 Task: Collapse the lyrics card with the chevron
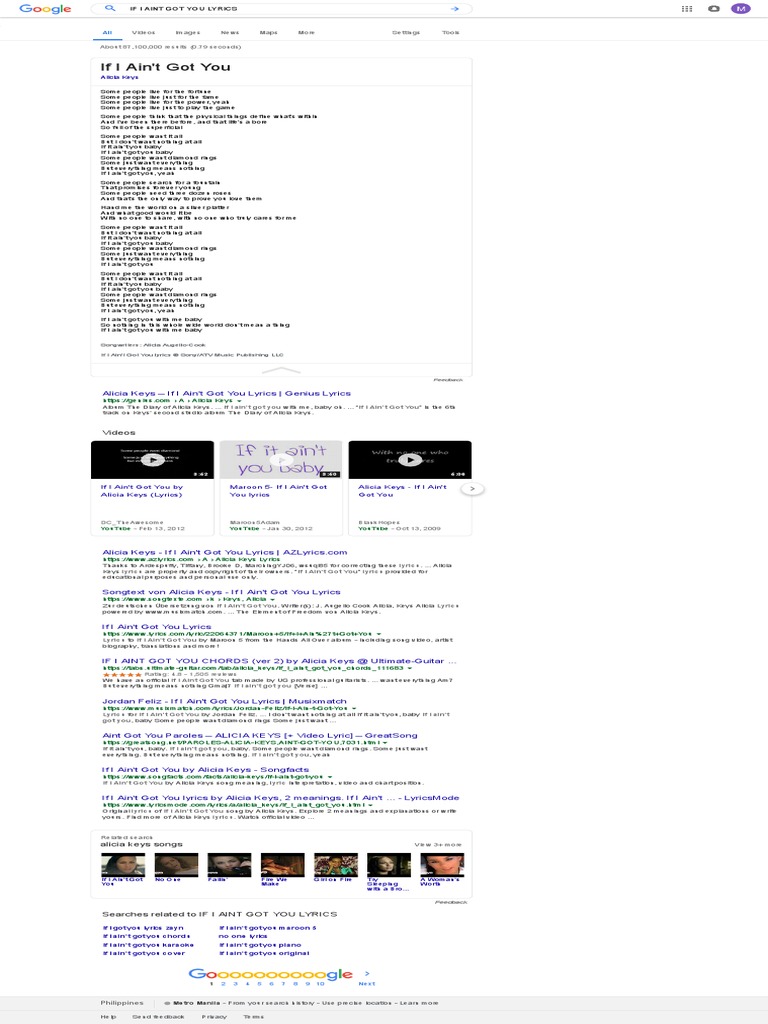(x=281, y=370)
